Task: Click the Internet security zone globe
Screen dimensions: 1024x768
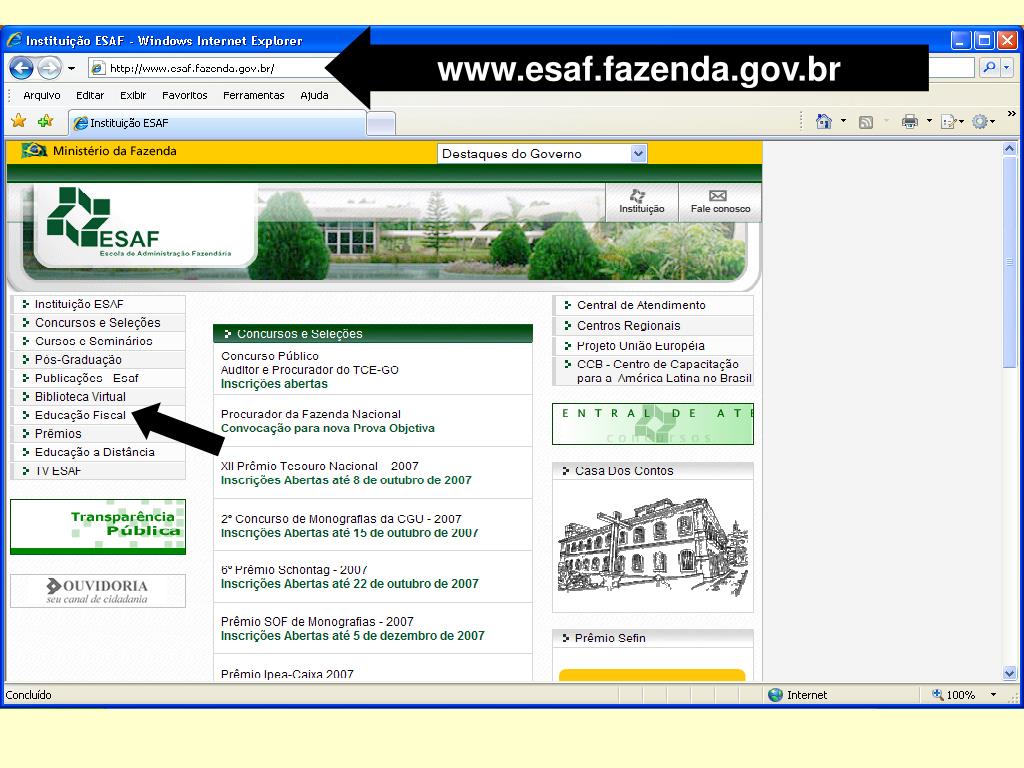Action: tap(776, 695)
